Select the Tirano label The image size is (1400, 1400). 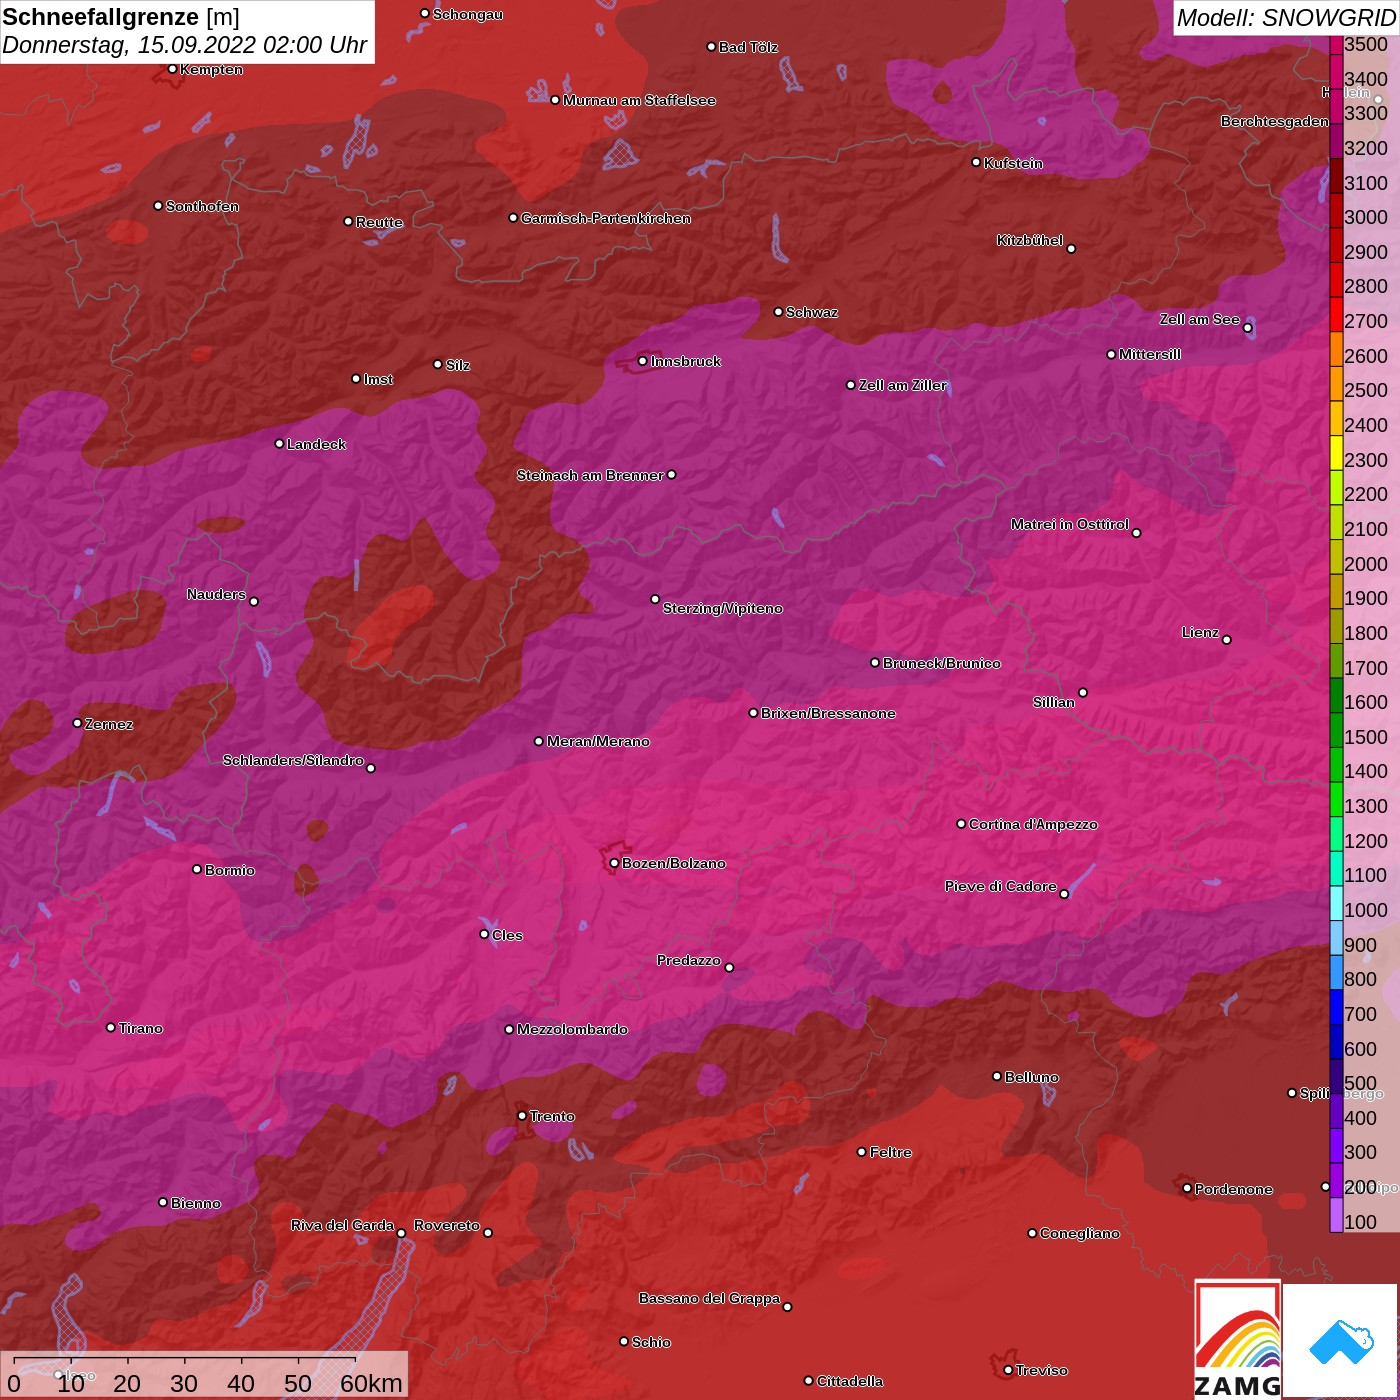coord(140,1028)
